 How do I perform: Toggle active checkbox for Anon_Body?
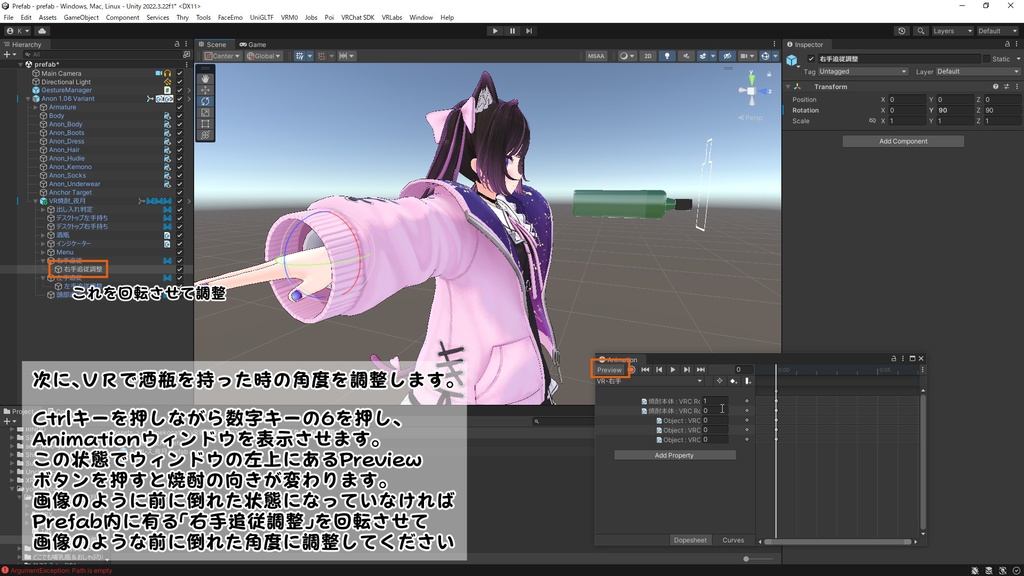coord(180,124)
